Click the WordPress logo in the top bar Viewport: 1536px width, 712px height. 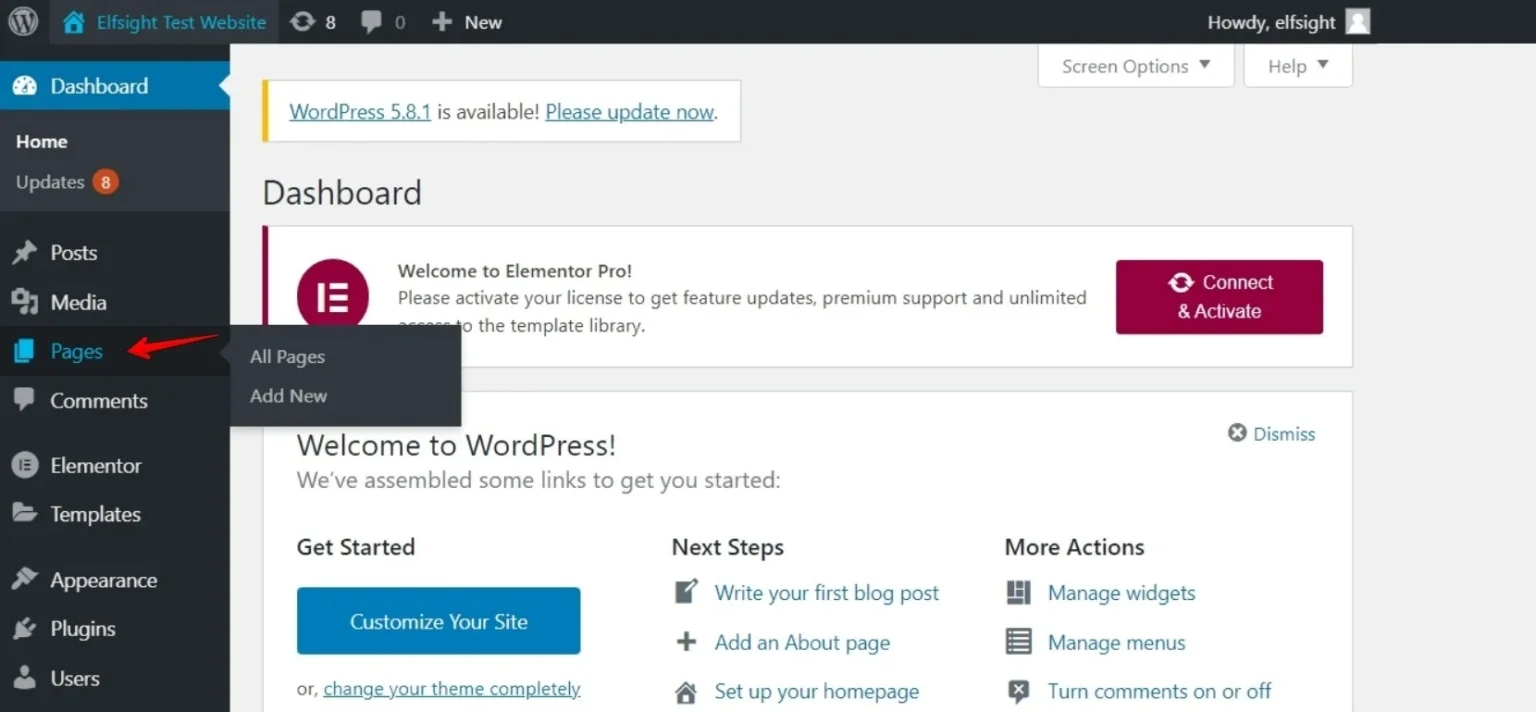point(22,21)
